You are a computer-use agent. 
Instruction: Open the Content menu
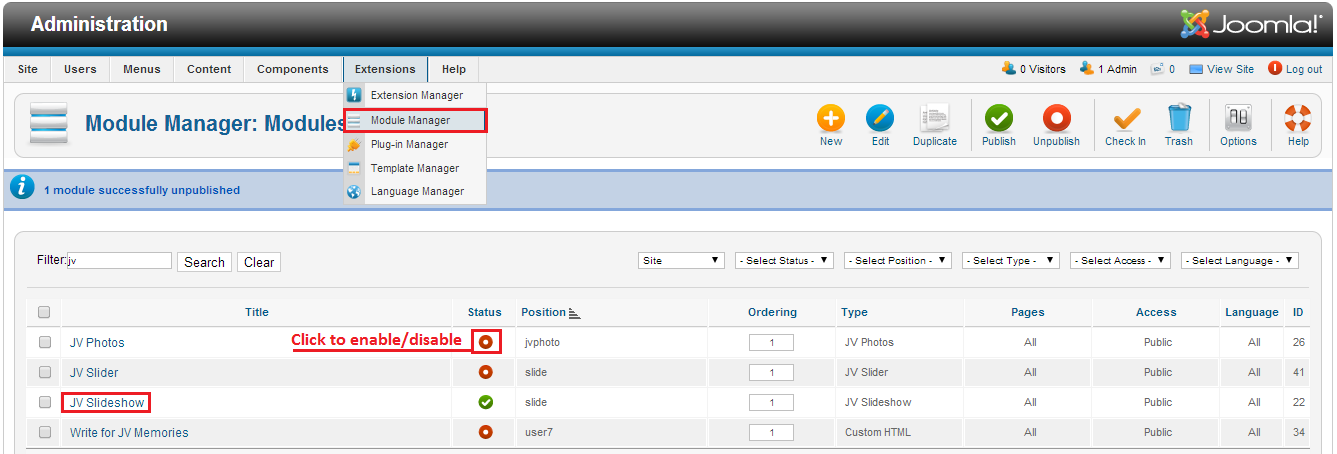pos(209,69)
